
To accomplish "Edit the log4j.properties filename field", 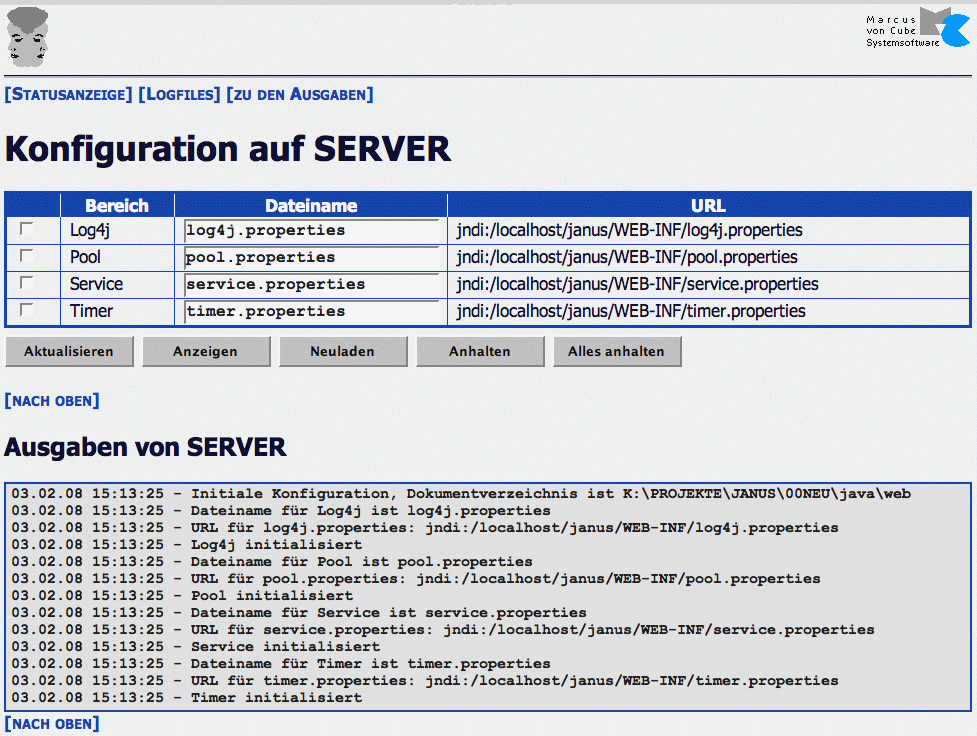I will click(311, 230).
